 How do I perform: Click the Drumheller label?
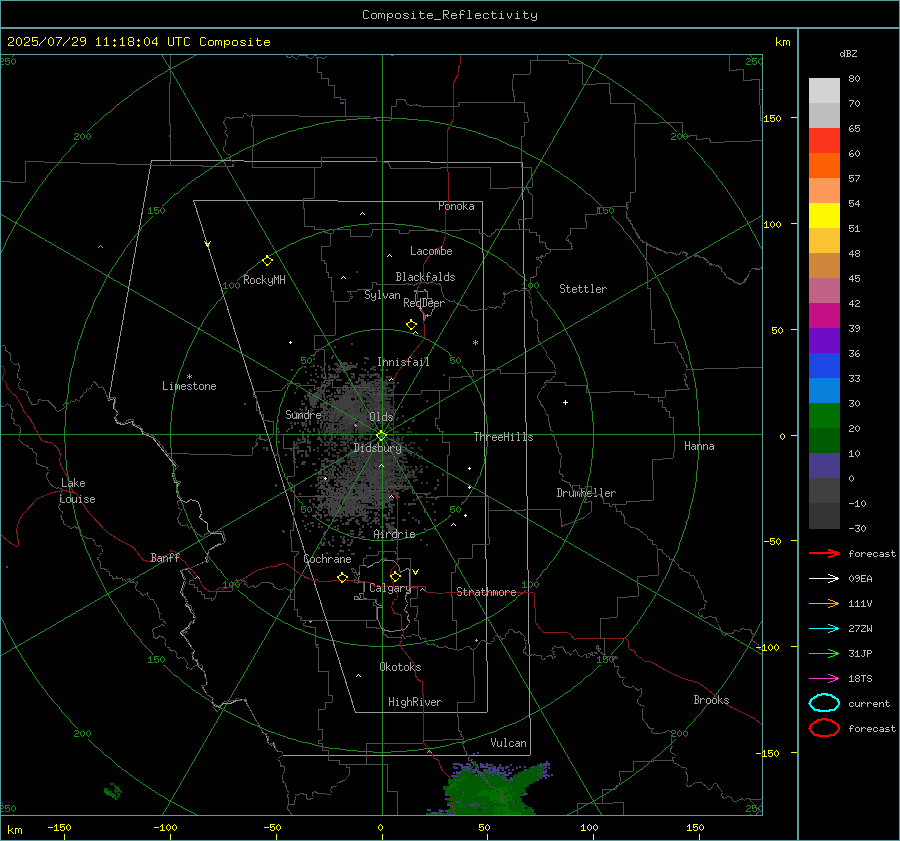coord(586,493)
